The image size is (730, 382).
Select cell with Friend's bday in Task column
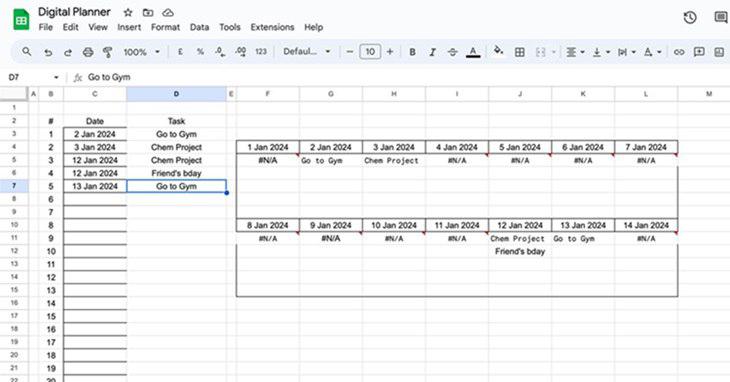point(176,173)
